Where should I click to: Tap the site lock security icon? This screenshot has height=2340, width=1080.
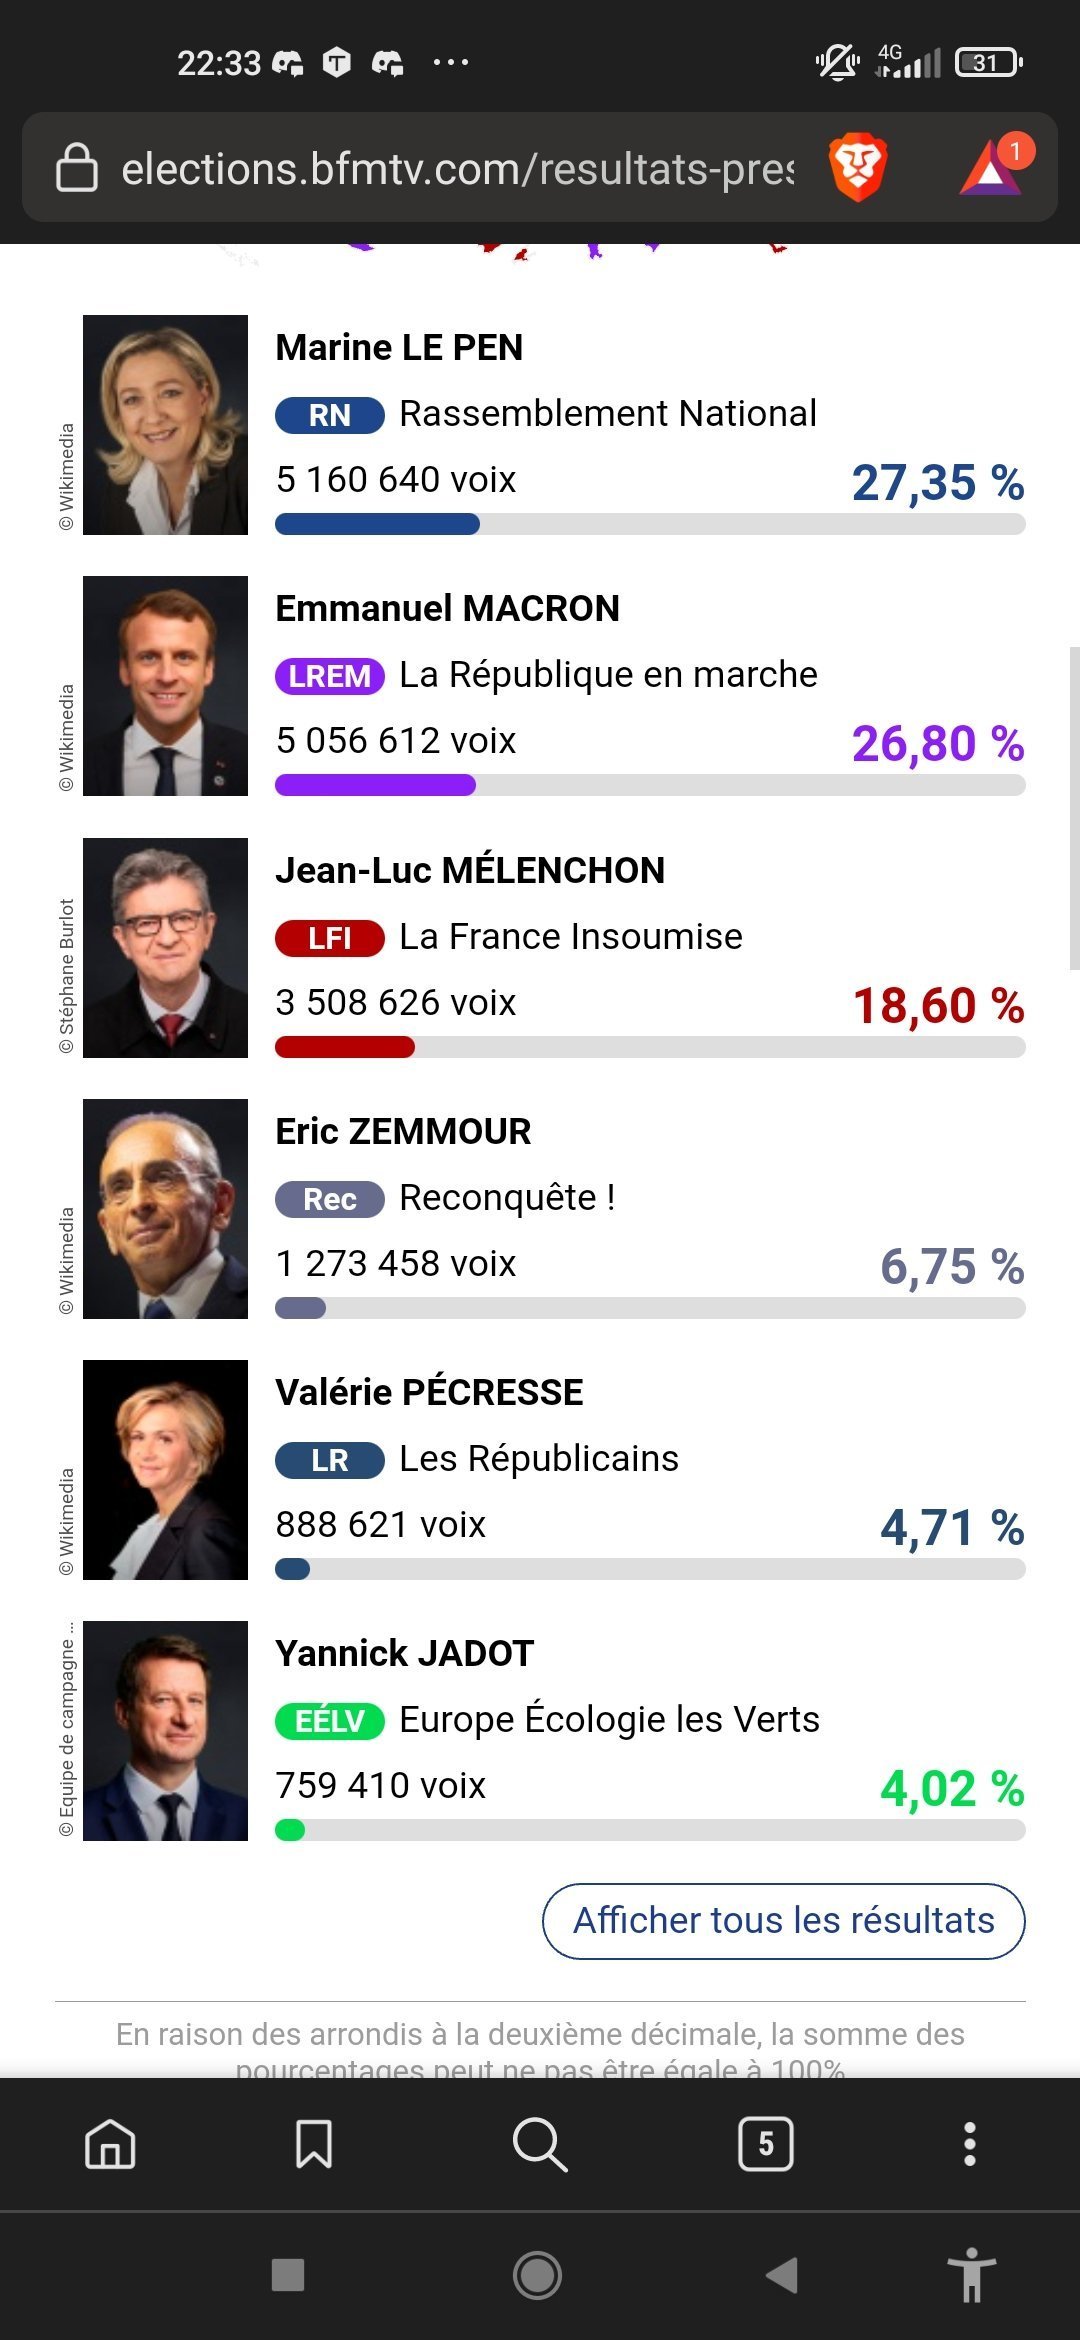tap(77, 167)
